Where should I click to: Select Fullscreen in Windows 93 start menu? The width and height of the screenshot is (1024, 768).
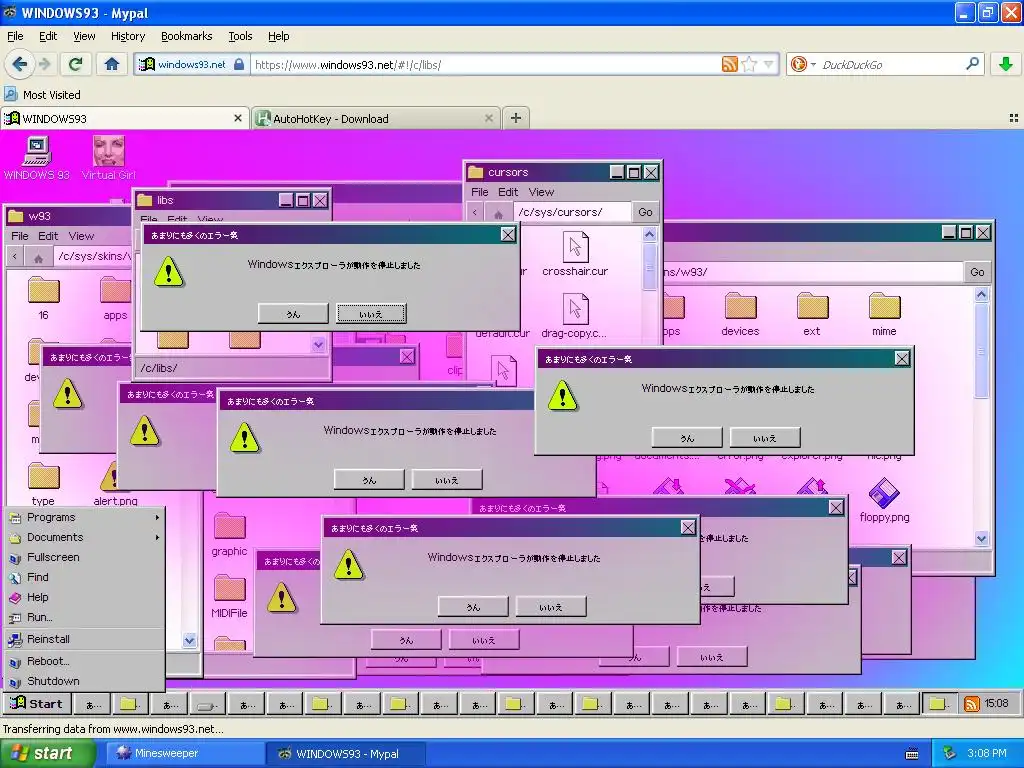(84, 557)
